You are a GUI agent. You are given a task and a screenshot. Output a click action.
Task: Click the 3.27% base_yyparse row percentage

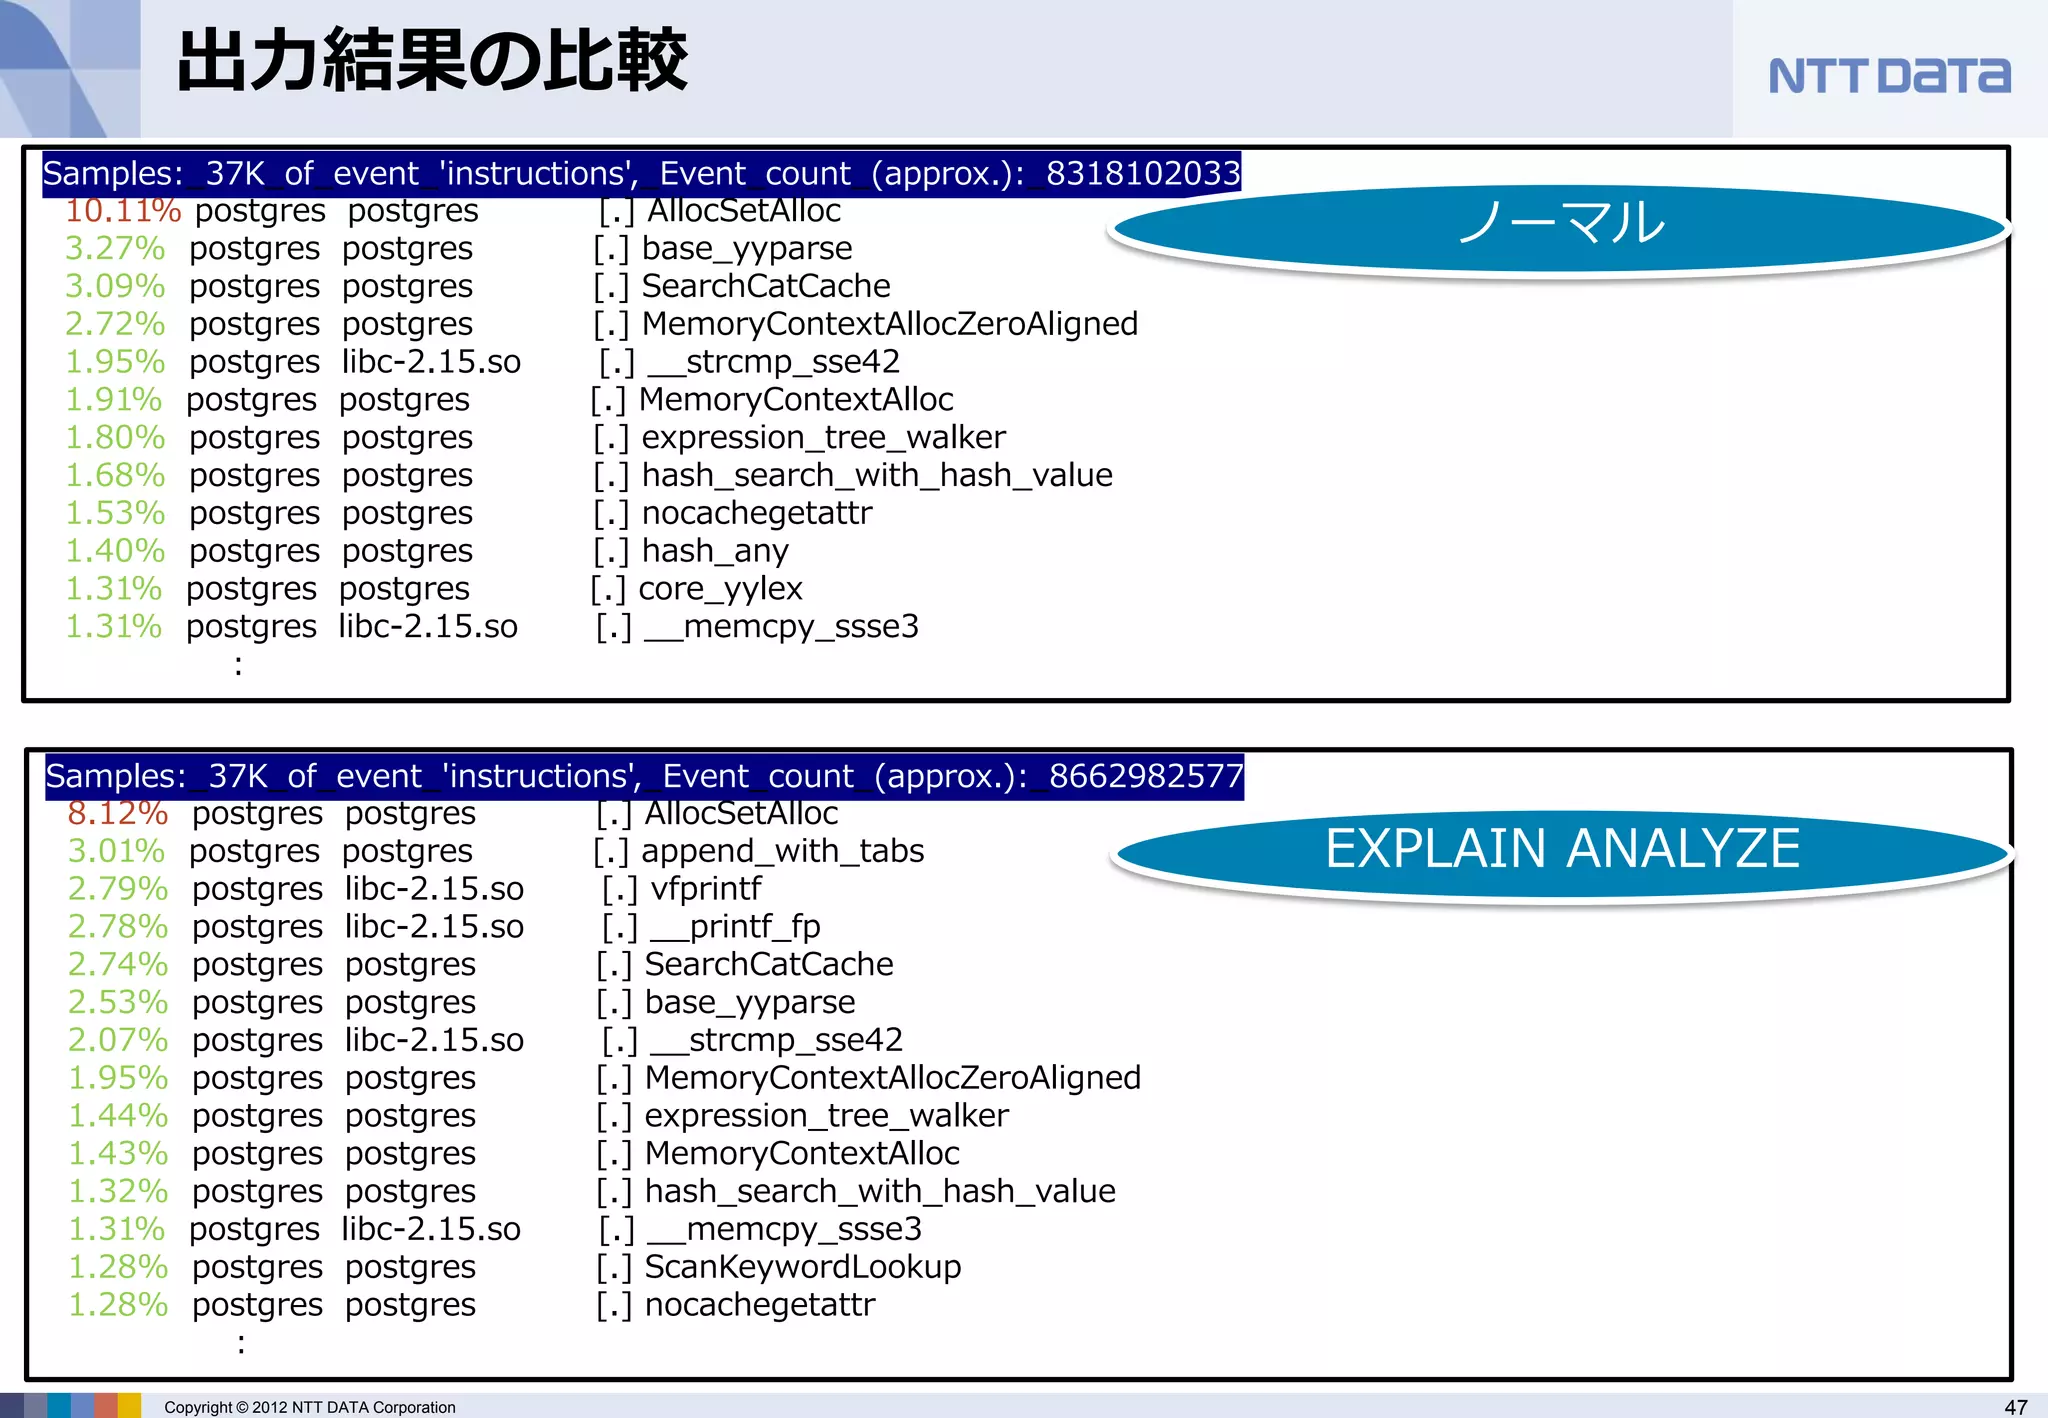coord(115,248)
